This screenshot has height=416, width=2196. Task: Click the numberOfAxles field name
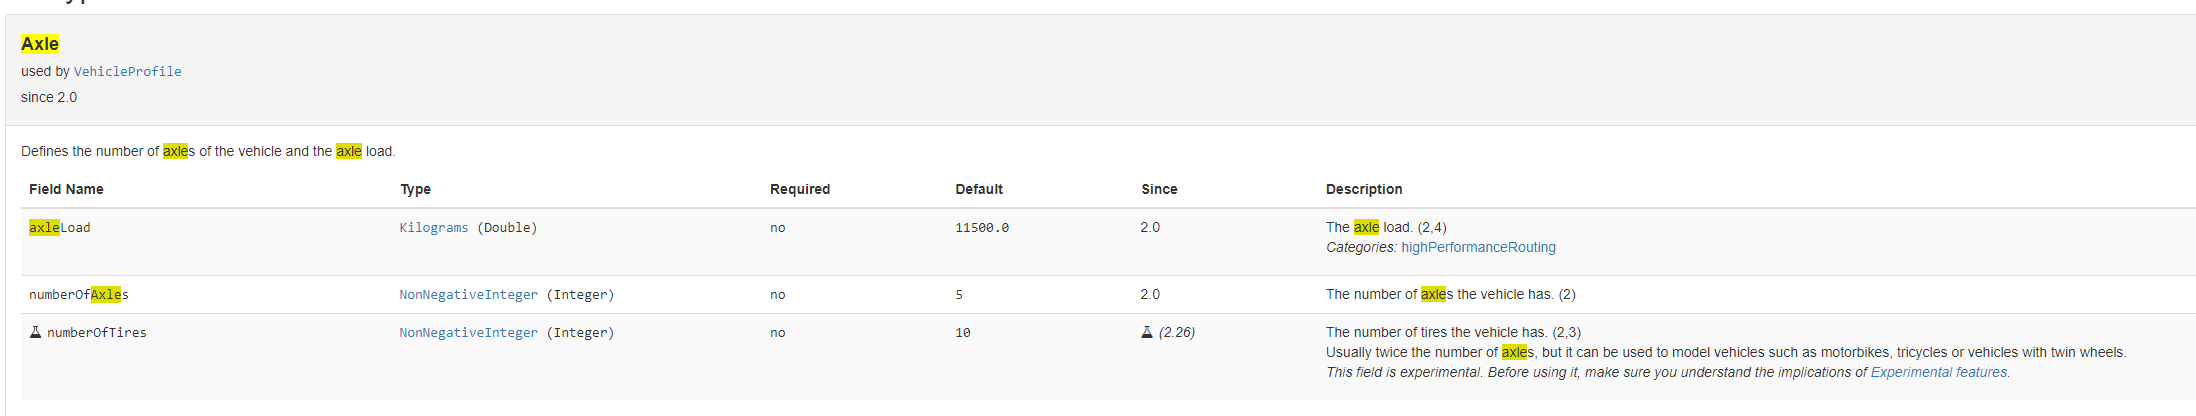79,295
